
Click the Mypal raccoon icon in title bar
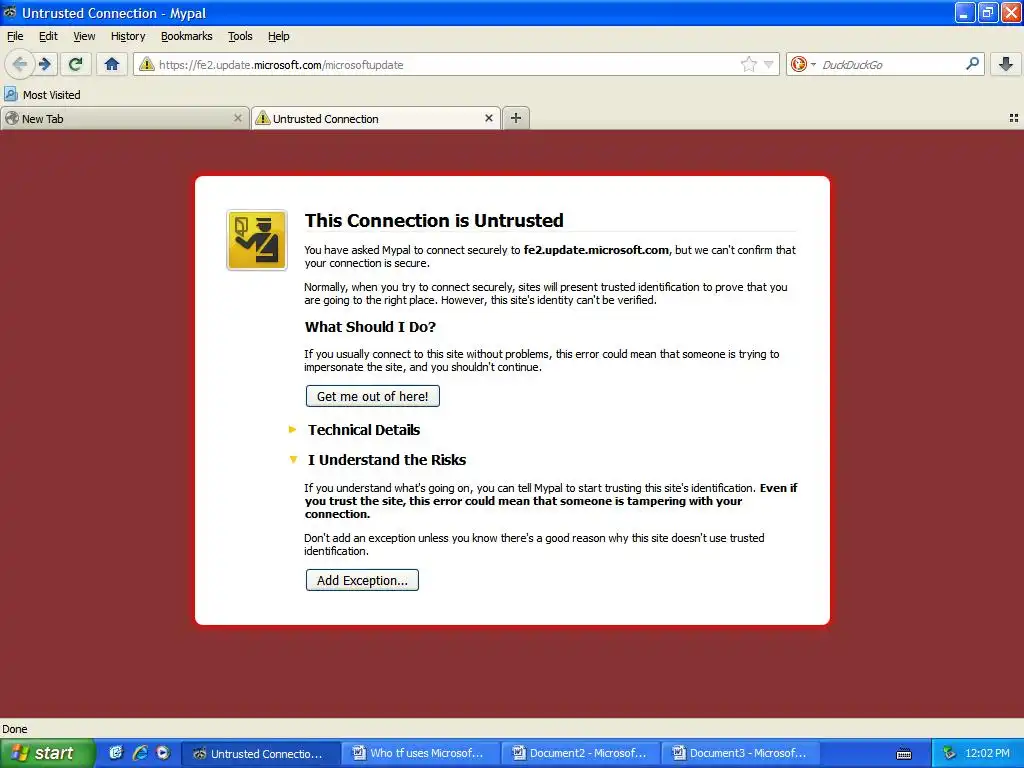point(10,12)
